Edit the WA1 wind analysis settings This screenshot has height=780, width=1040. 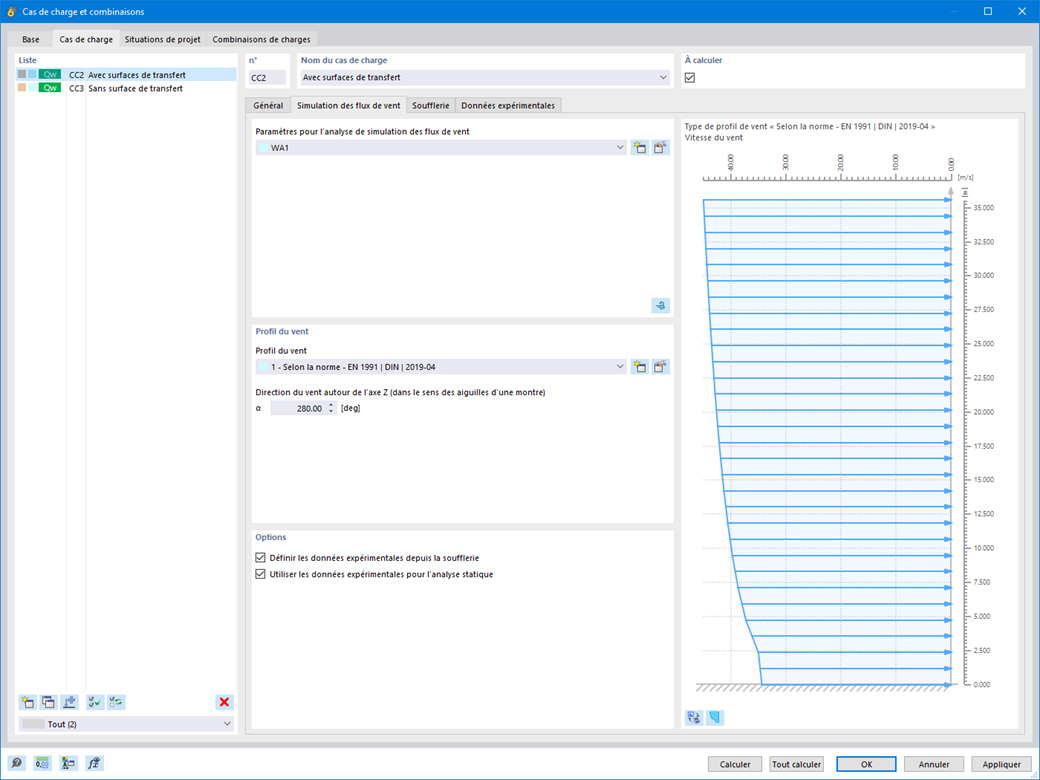[x=660, y=147]
